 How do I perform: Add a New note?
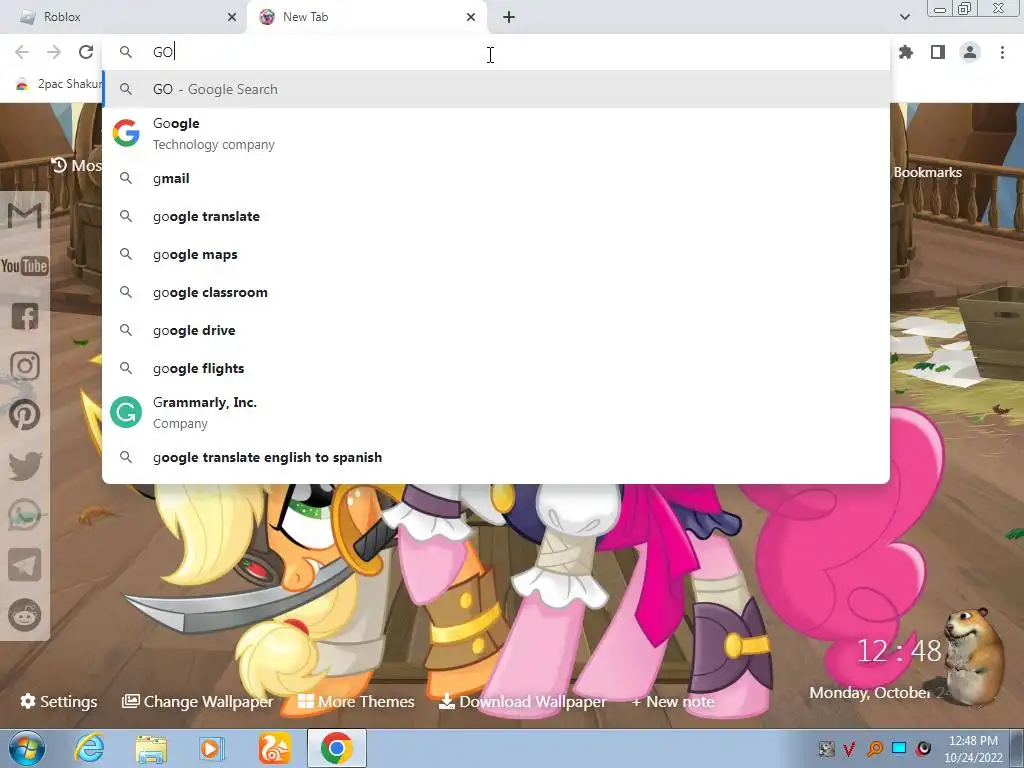(673, 701)
